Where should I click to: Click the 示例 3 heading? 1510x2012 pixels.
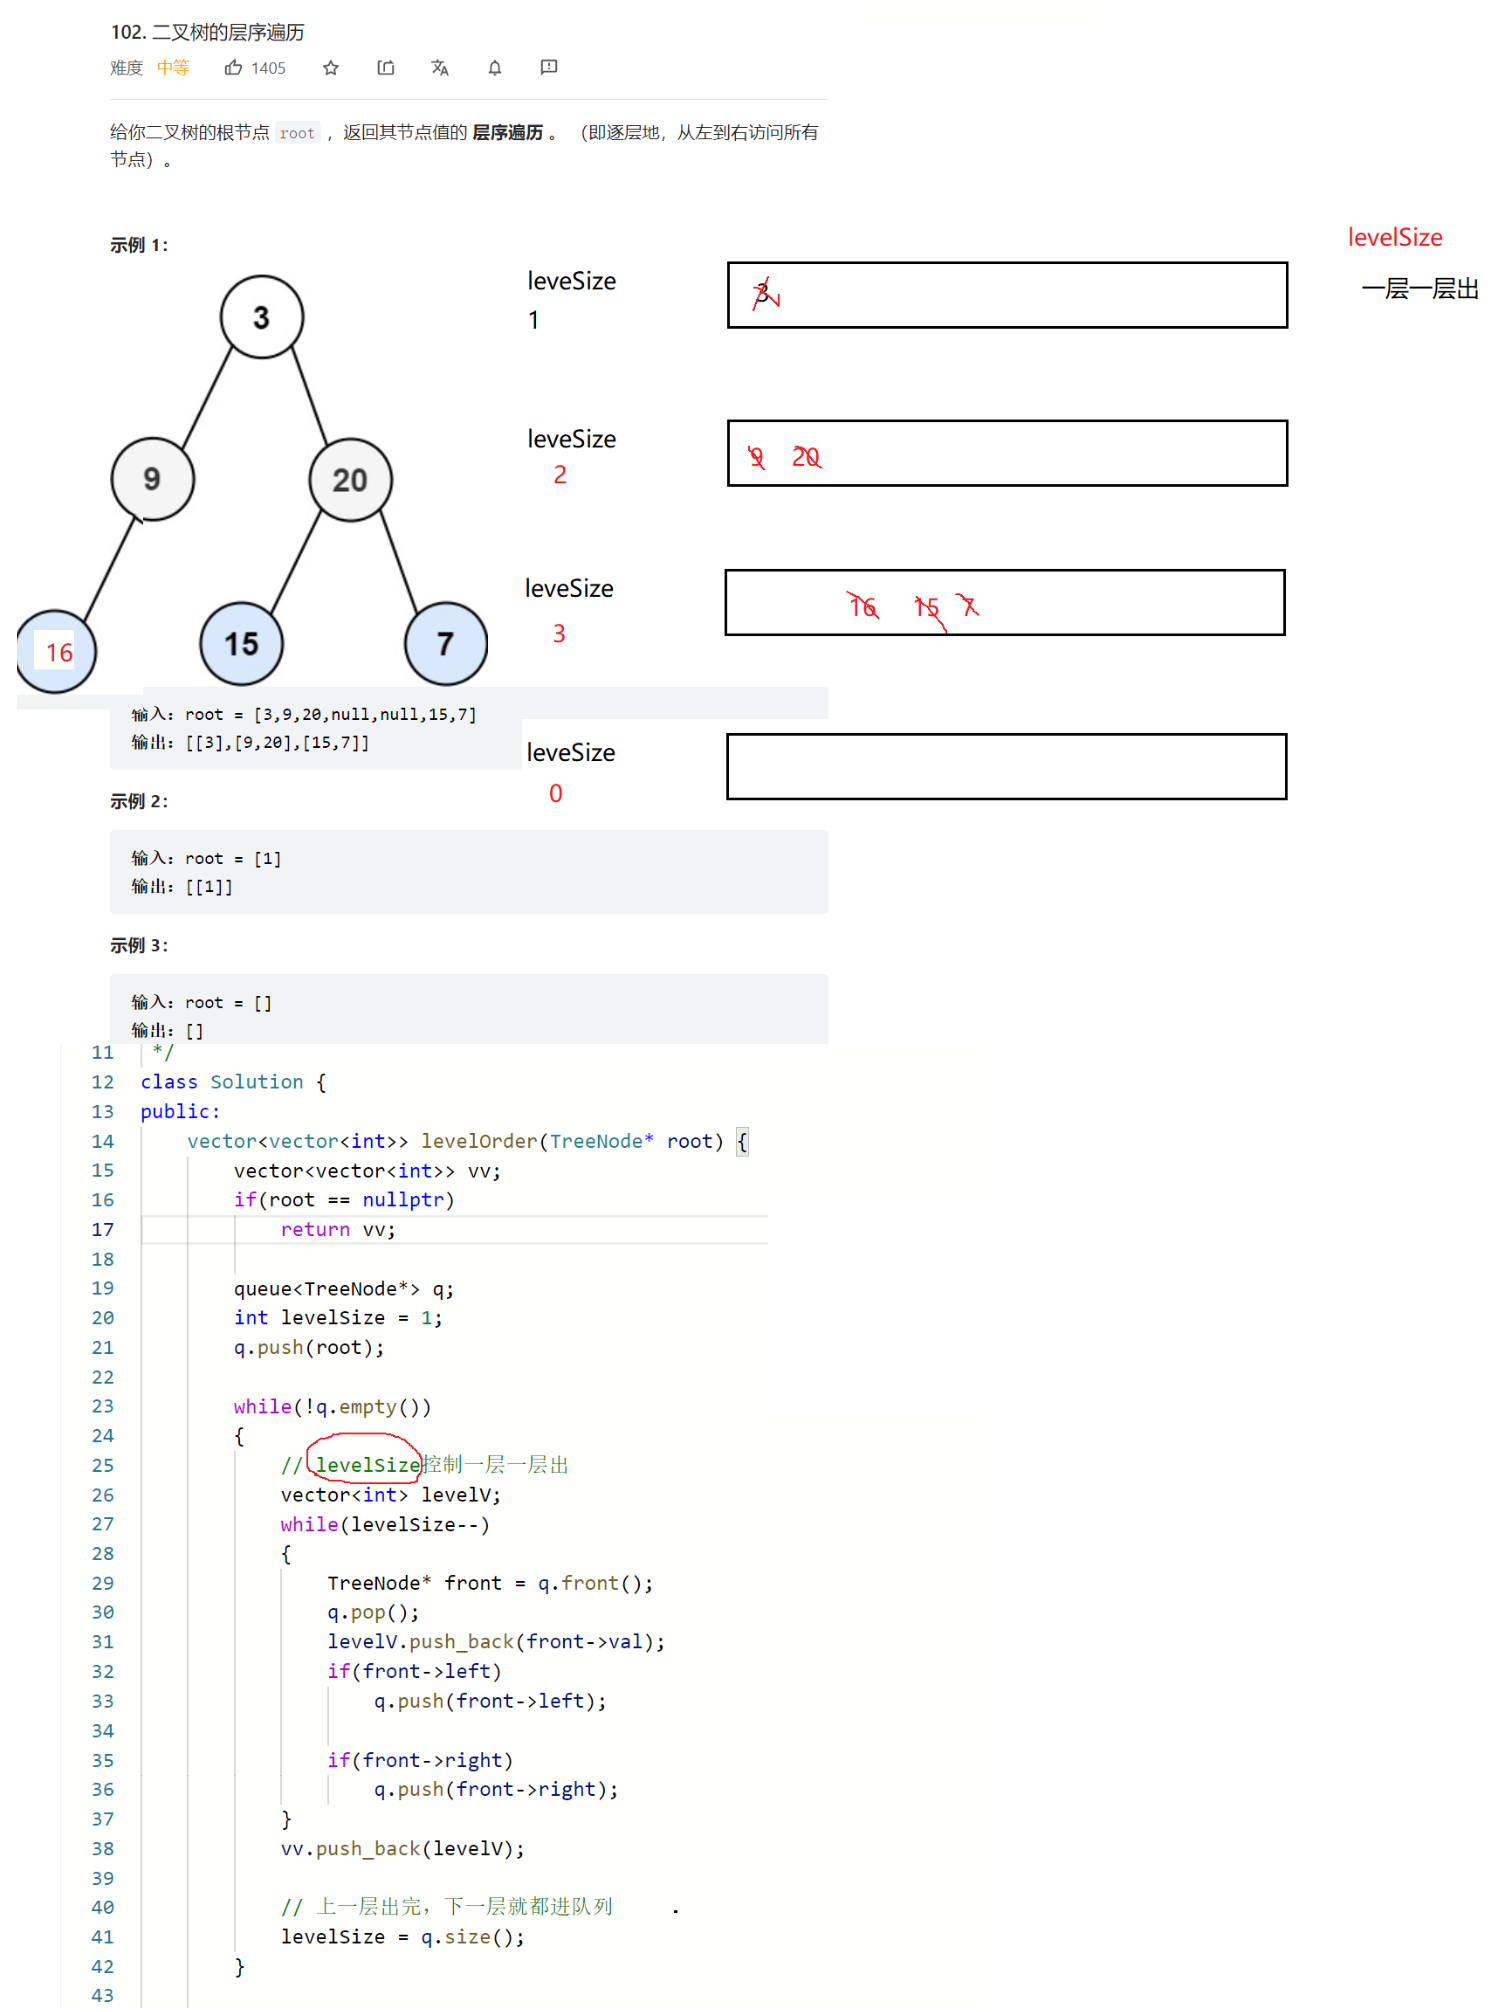point(139,945)
